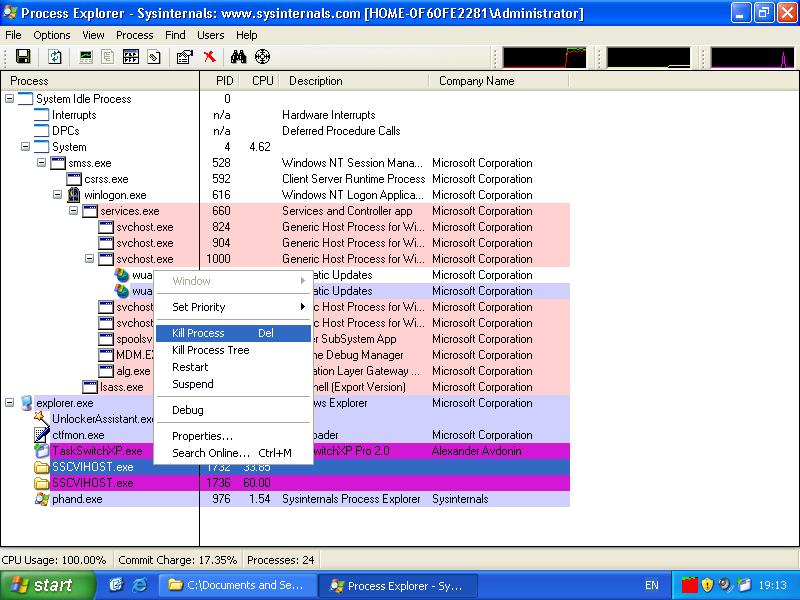The height and width of the screenshot is (600, 800).
Task: Click folder icon of SSCVIHOST.exe PID 1736
Action: 41,483
